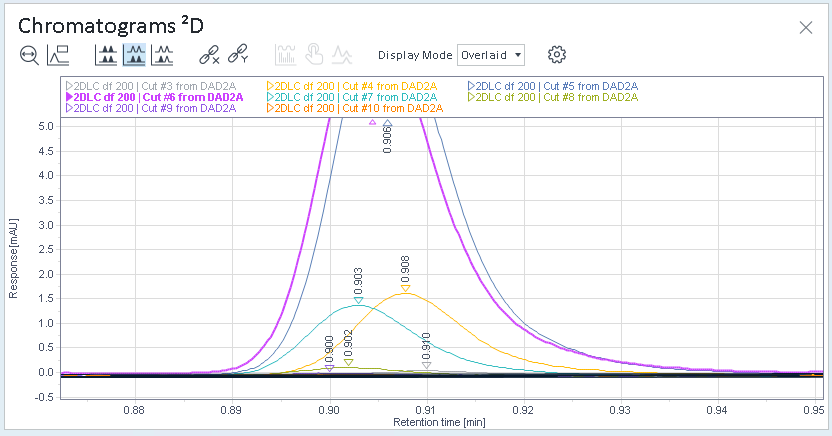832x436 pixels.
Task: Click the 0.908 peak marker on orange curve
Action: pyautogui.click(x=405, y=289)
